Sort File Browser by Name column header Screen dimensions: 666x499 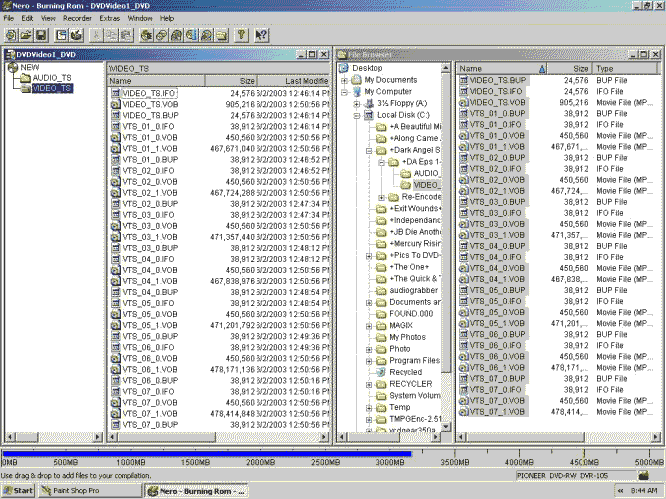pyautogui.click(x=502, y=68)
